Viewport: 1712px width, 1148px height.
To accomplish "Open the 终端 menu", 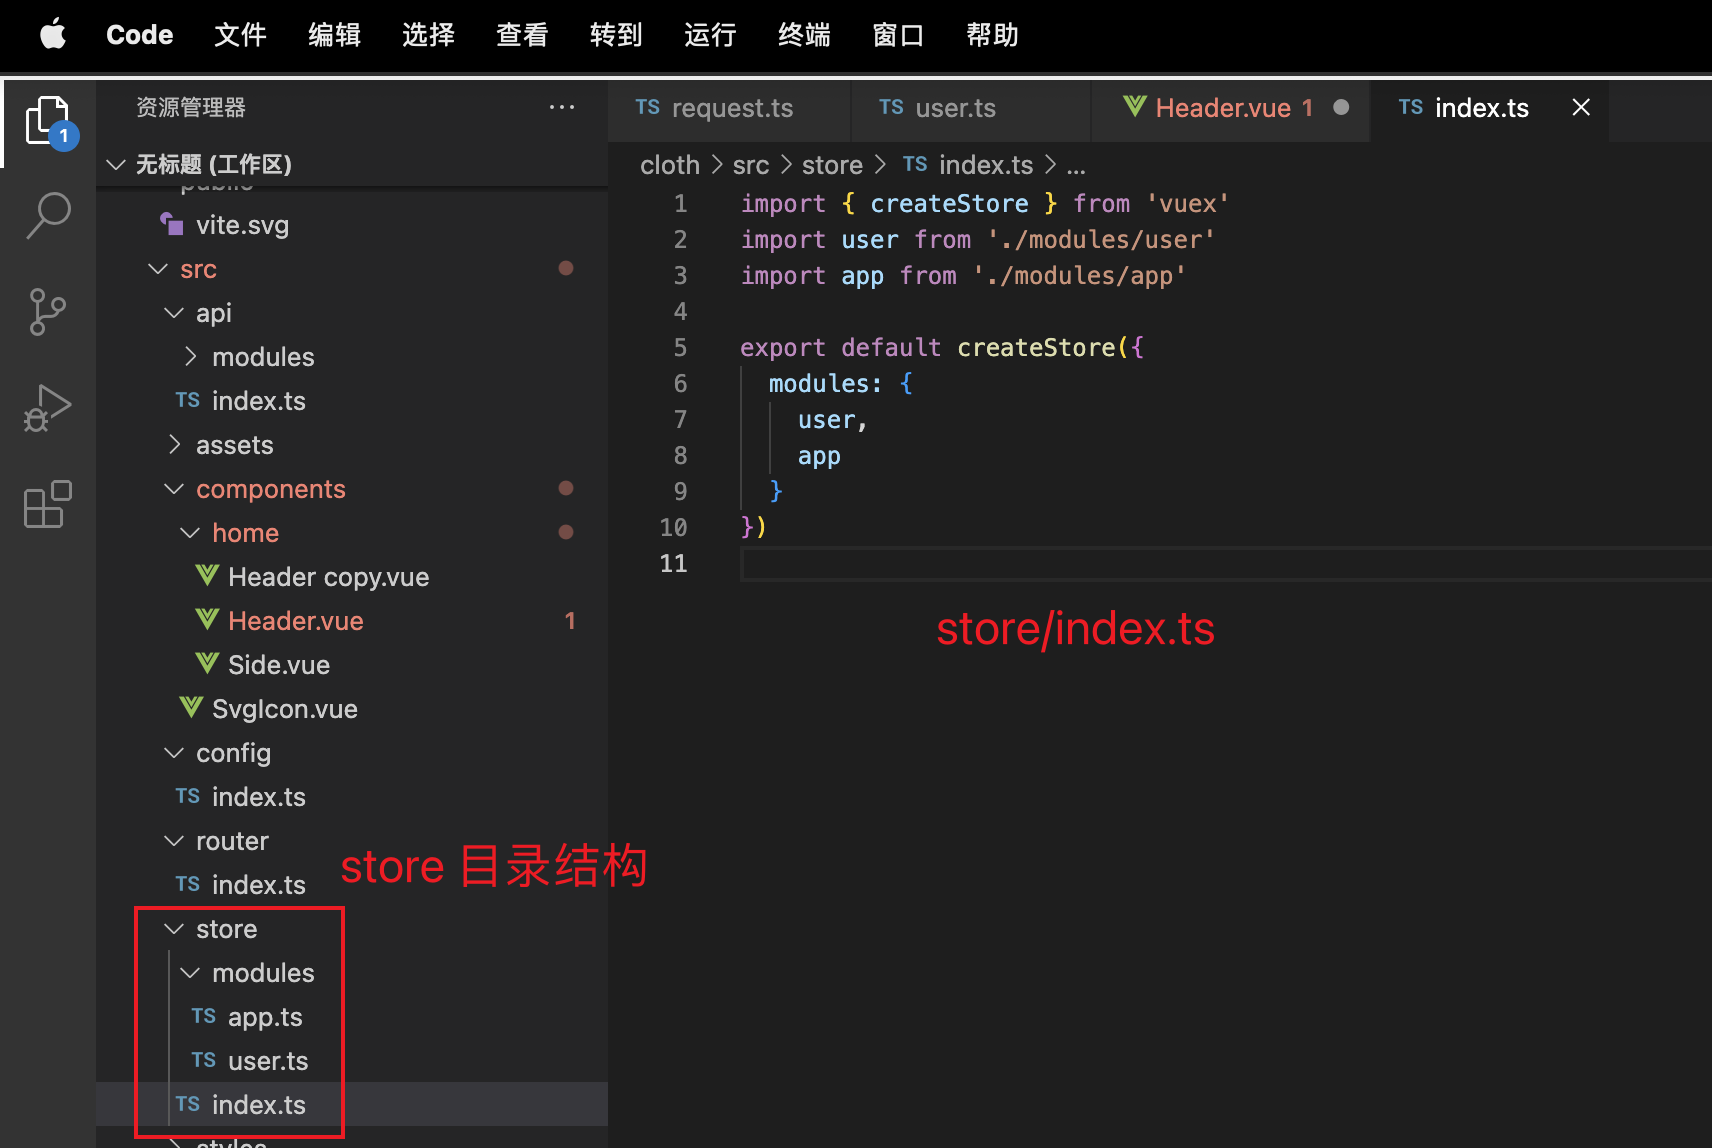I will [x=804, y=35].
